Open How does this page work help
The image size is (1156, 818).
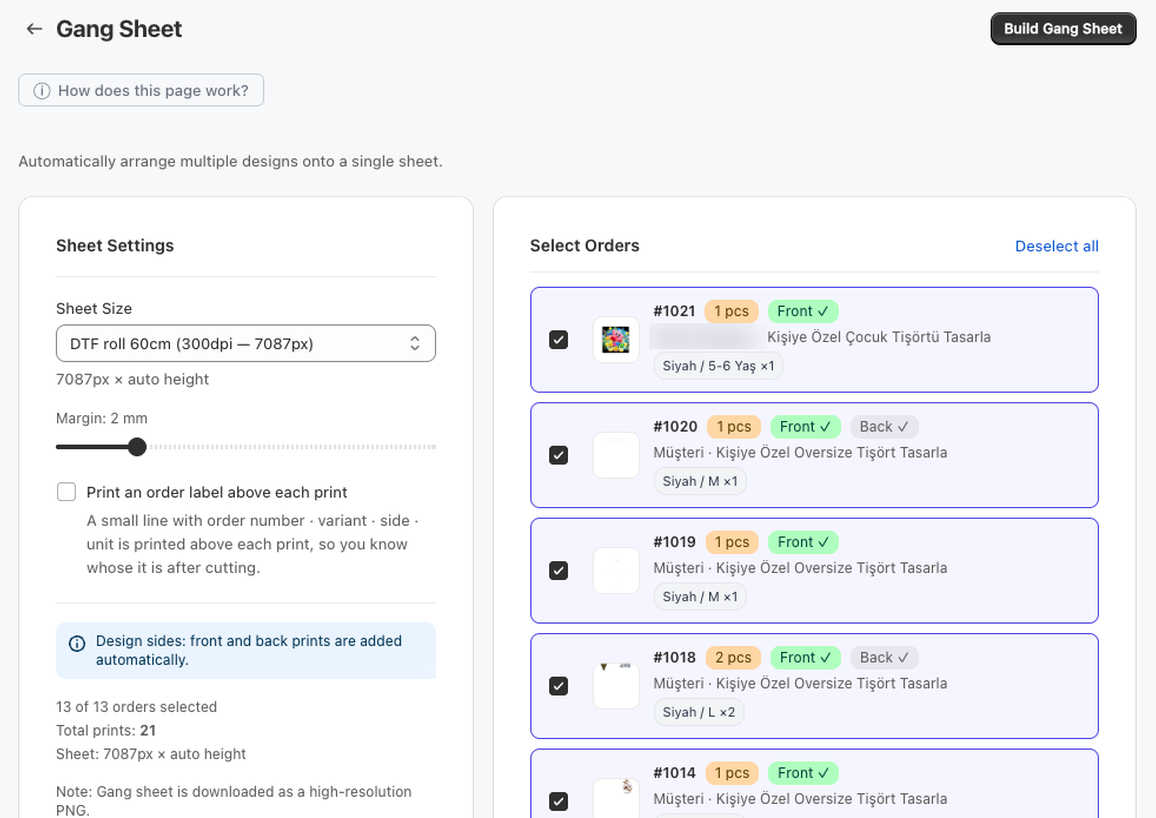point(141,90)
